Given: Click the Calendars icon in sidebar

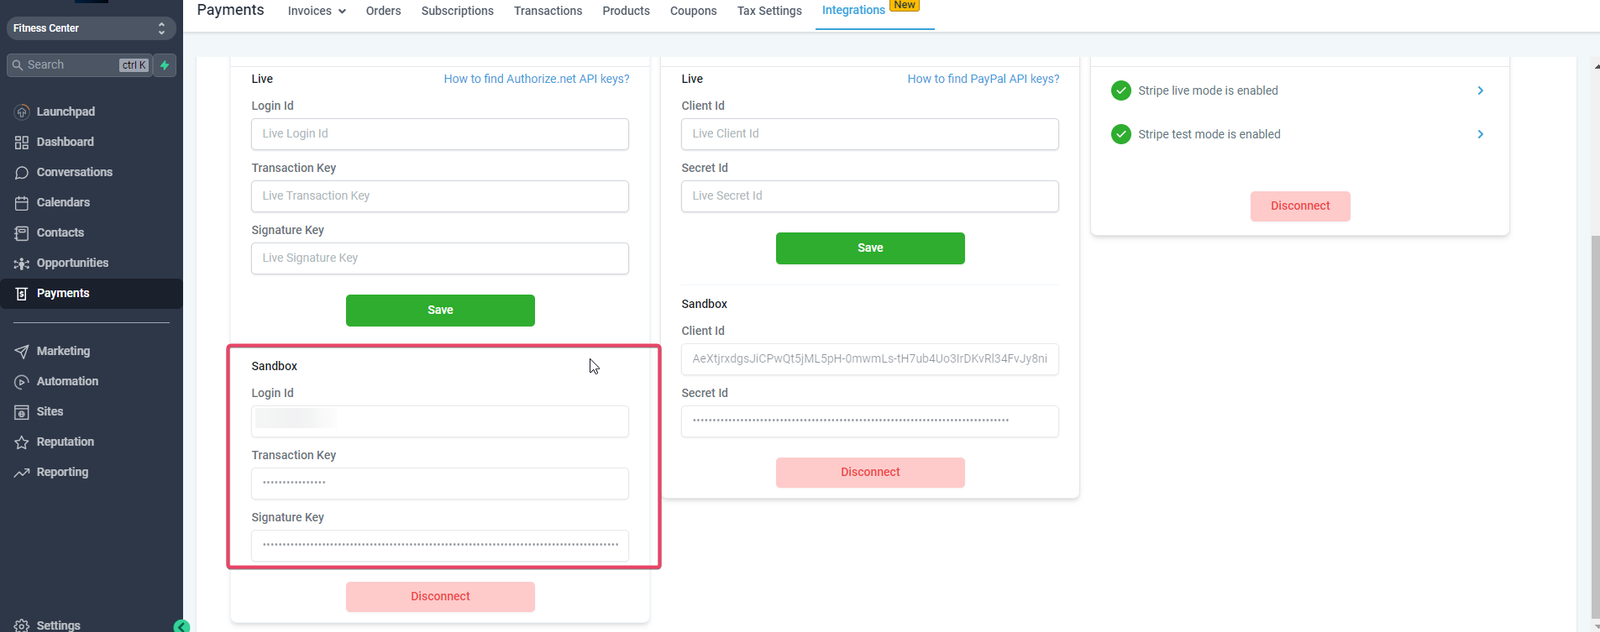Looking at the screenshot, I should [21, 203].
